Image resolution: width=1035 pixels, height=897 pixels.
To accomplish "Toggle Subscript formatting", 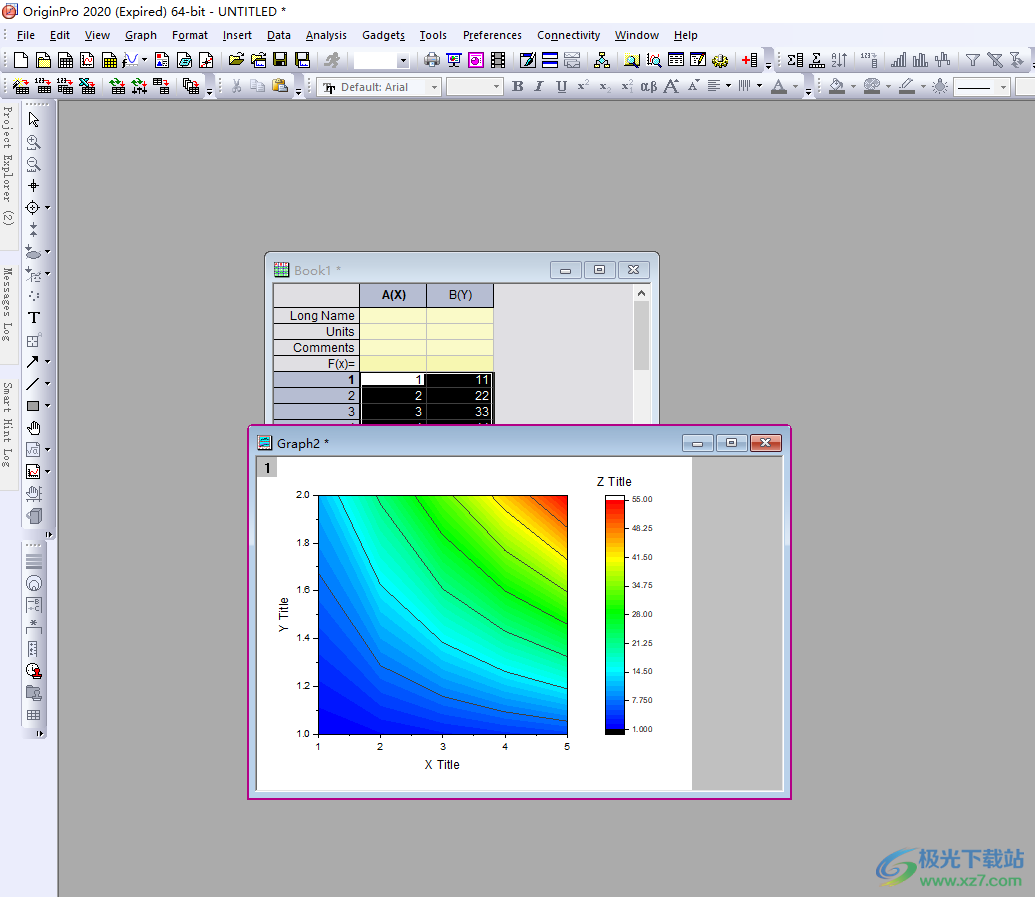I will (605, 86).
